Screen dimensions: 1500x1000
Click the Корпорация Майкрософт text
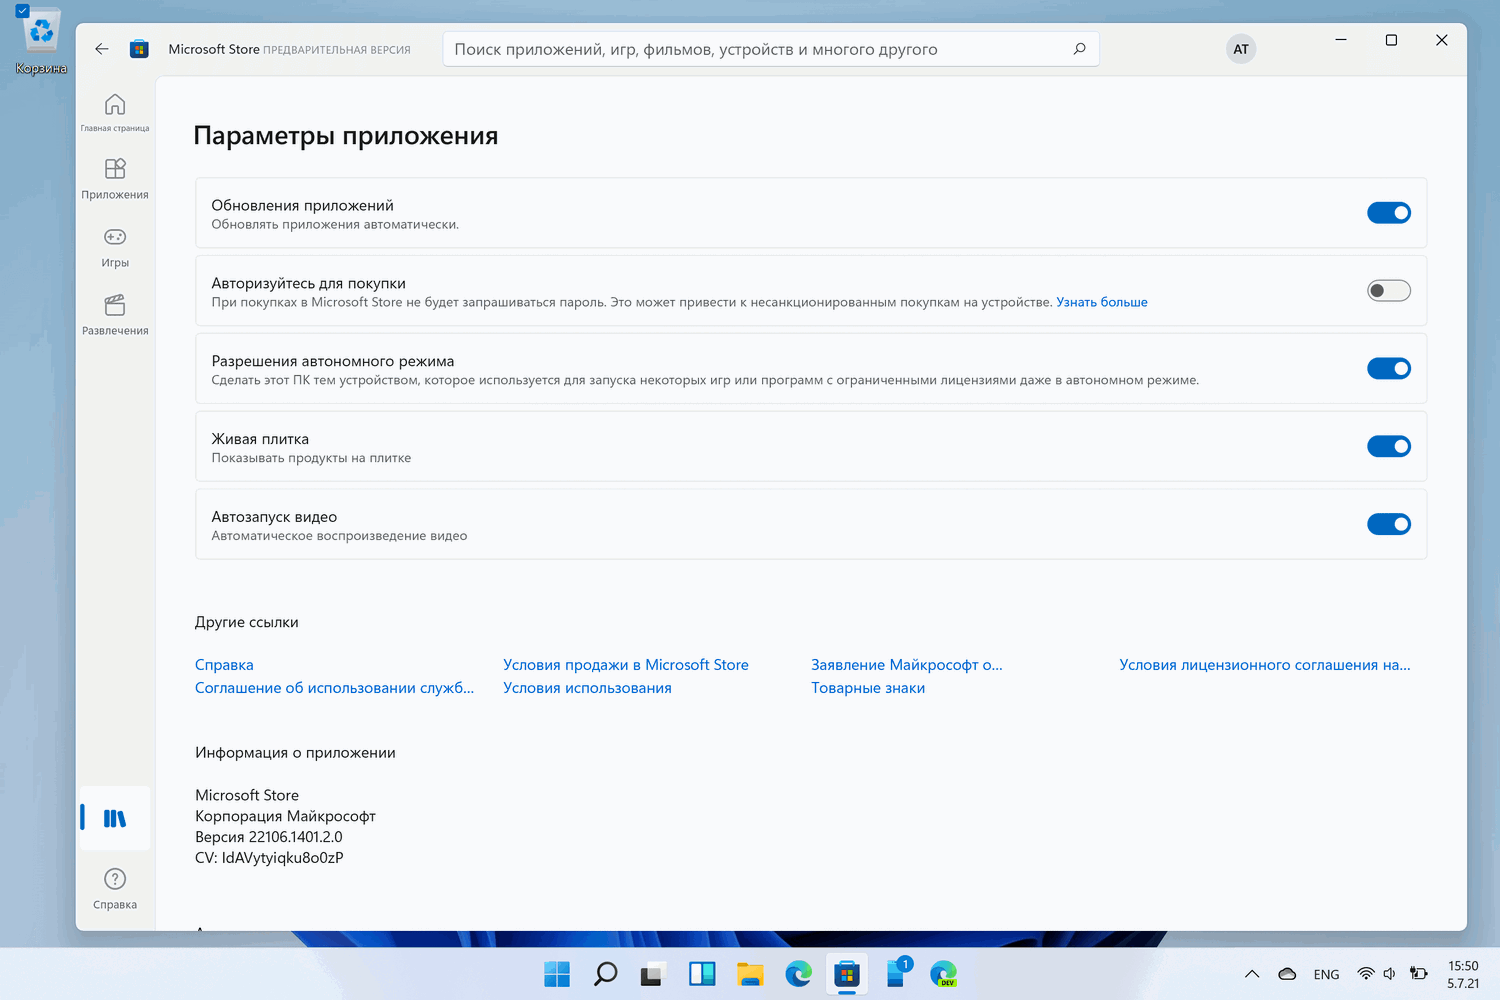click(x=285, y=816)
